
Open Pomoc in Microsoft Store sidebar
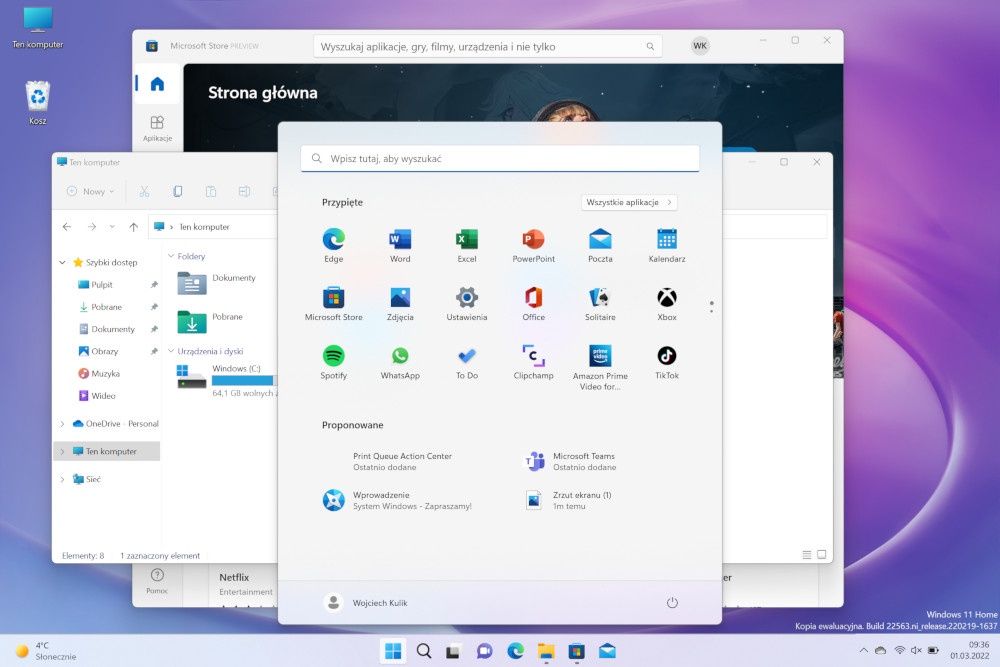pyautogui.click(x=157, y=581)
